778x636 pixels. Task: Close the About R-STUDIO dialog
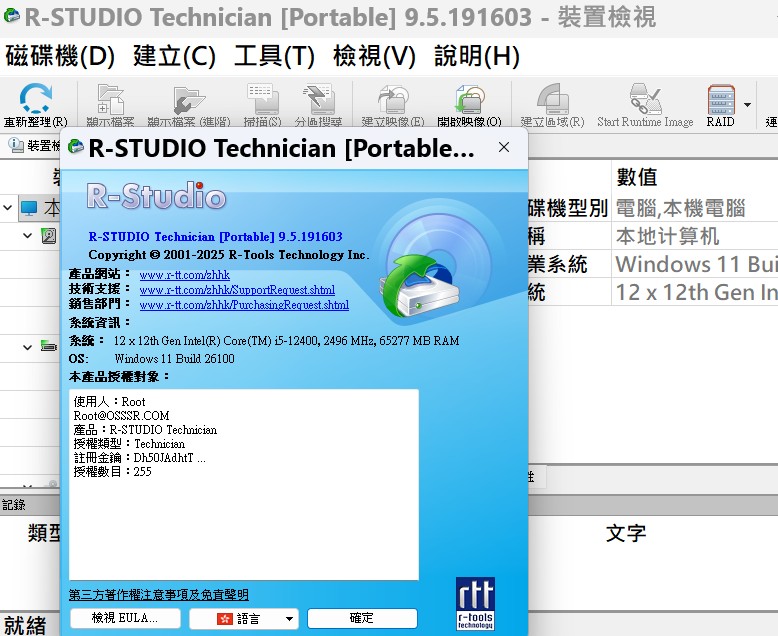point(504,148)
